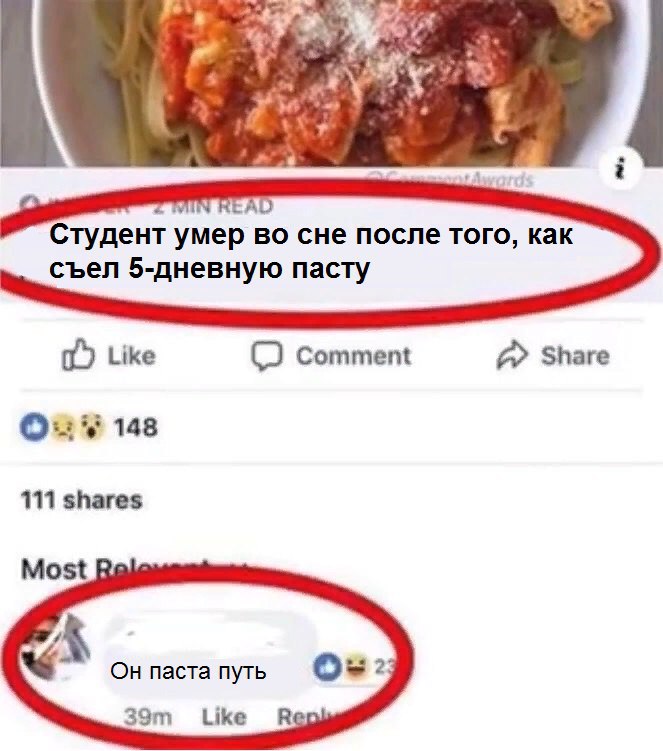Click the Like text label on the post
This screenshot has height=751, width=663.
131,356
